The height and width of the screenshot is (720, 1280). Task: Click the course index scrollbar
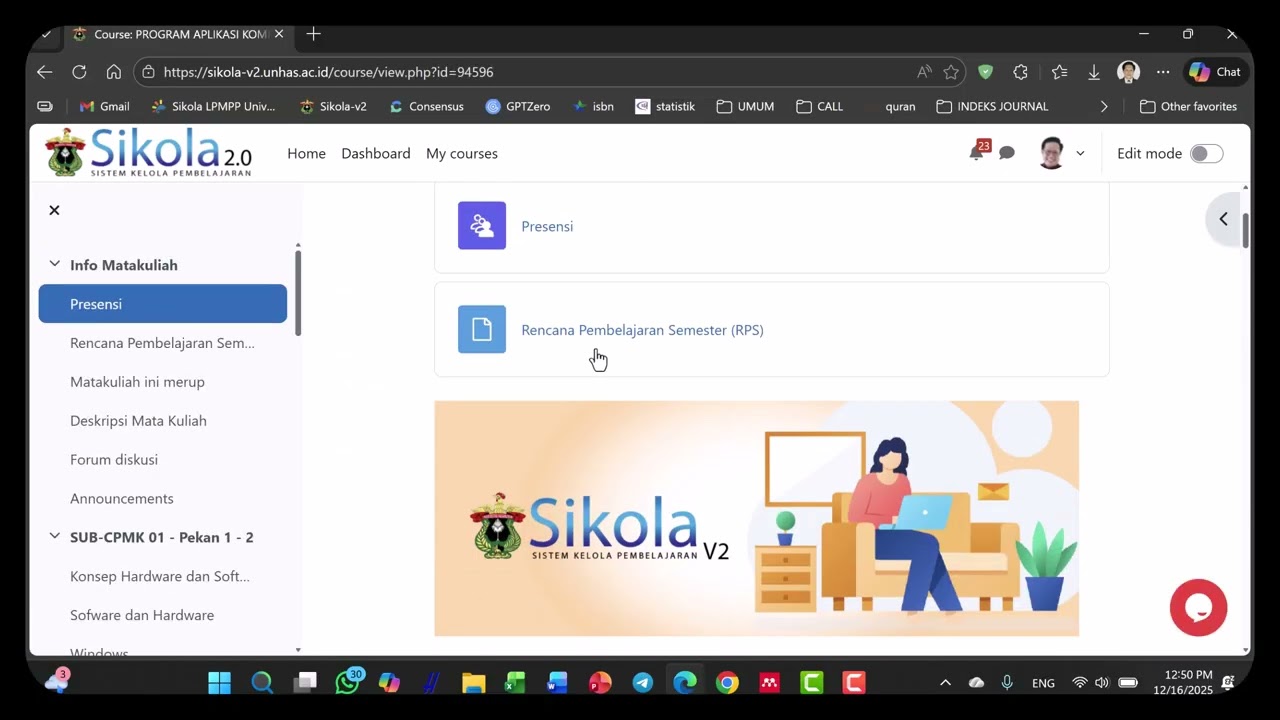[297, 292]
